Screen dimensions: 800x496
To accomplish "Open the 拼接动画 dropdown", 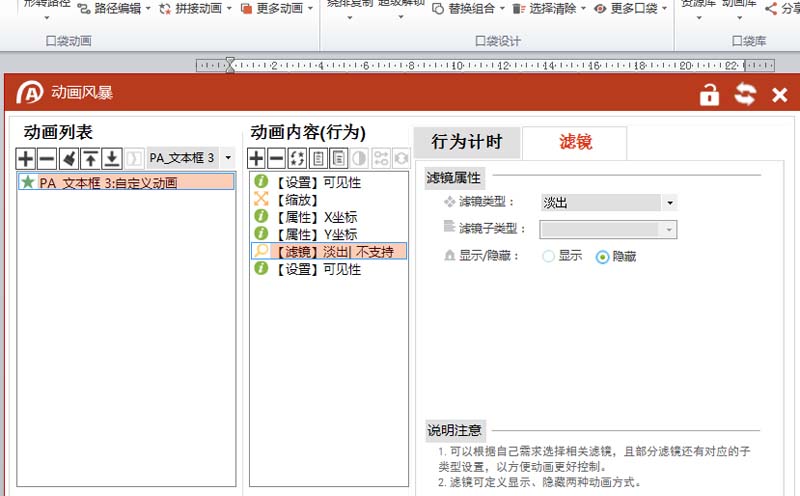I will coord(195,8).
